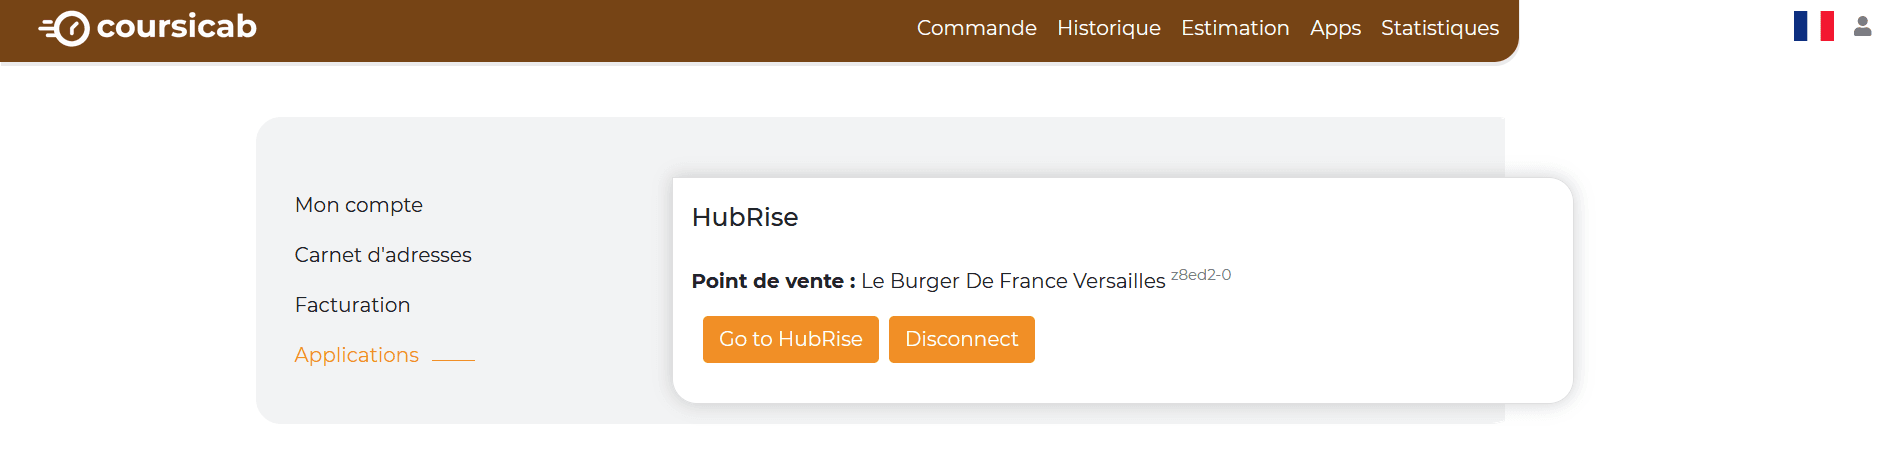This screenshot has height=450, width=1897.
Task: Click the z8ed2-0 location code
Action: point(1200,275)
